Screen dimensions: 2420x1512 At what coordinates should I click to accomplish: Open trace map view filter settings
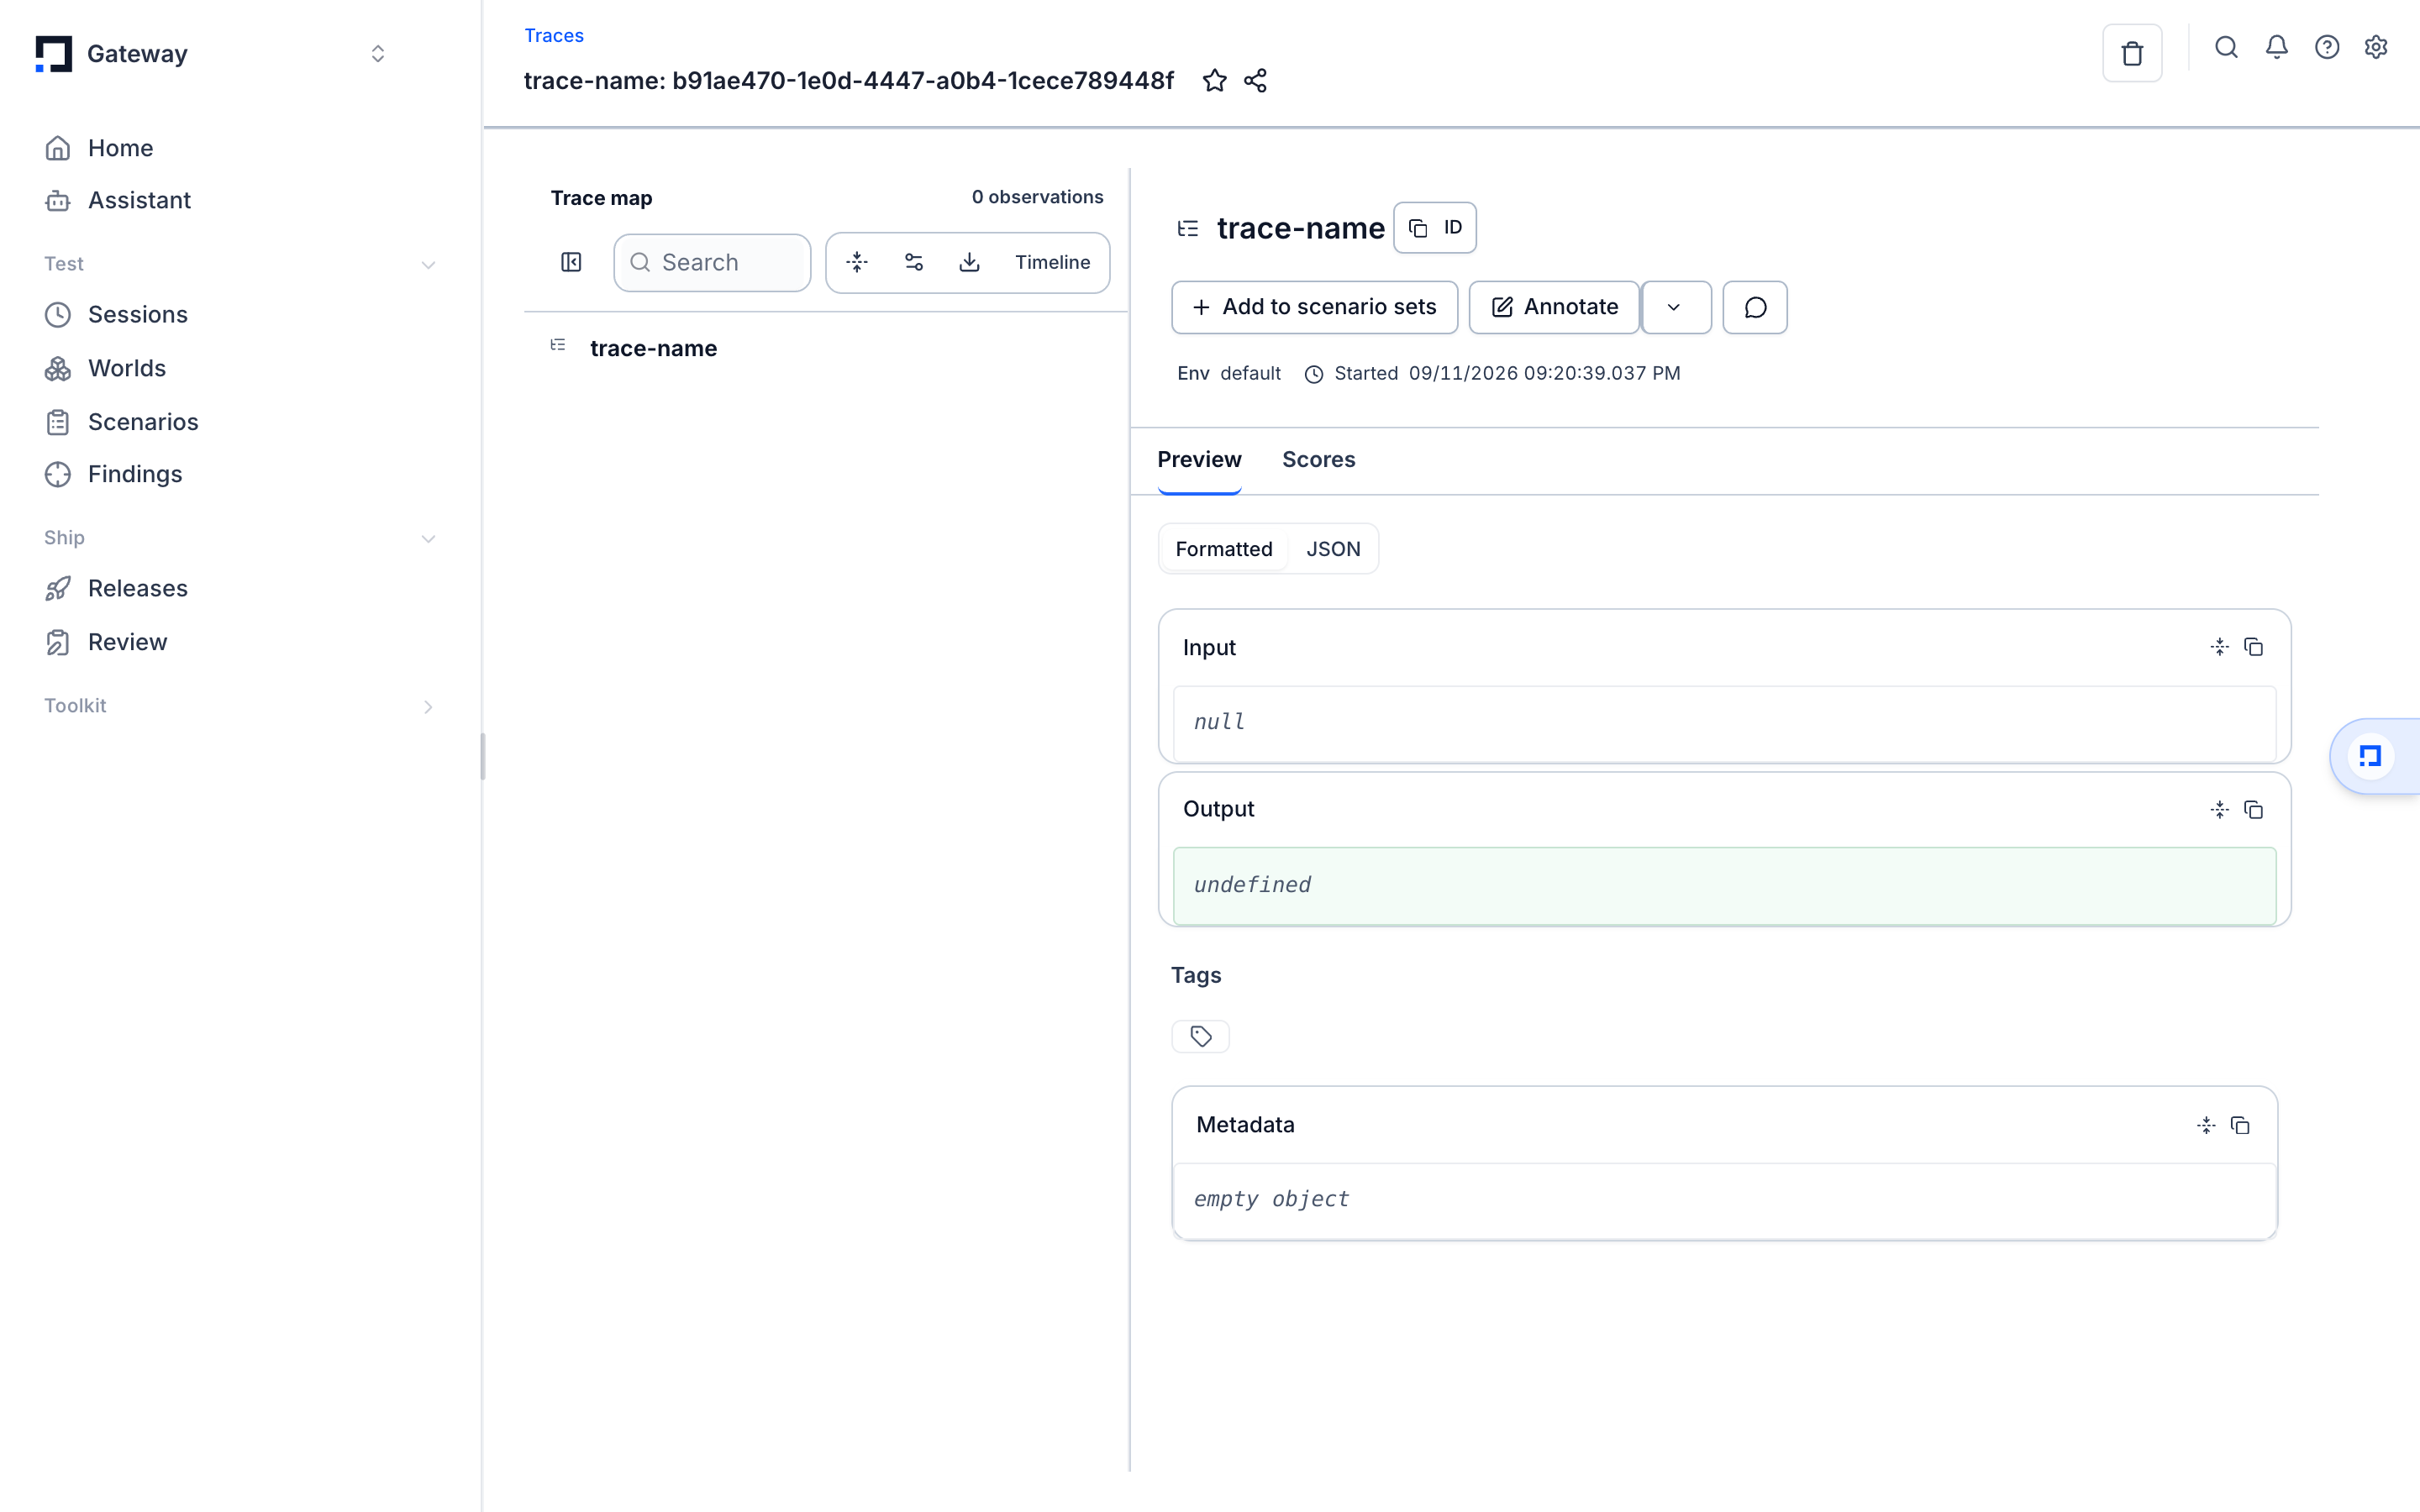click(913, 262)
